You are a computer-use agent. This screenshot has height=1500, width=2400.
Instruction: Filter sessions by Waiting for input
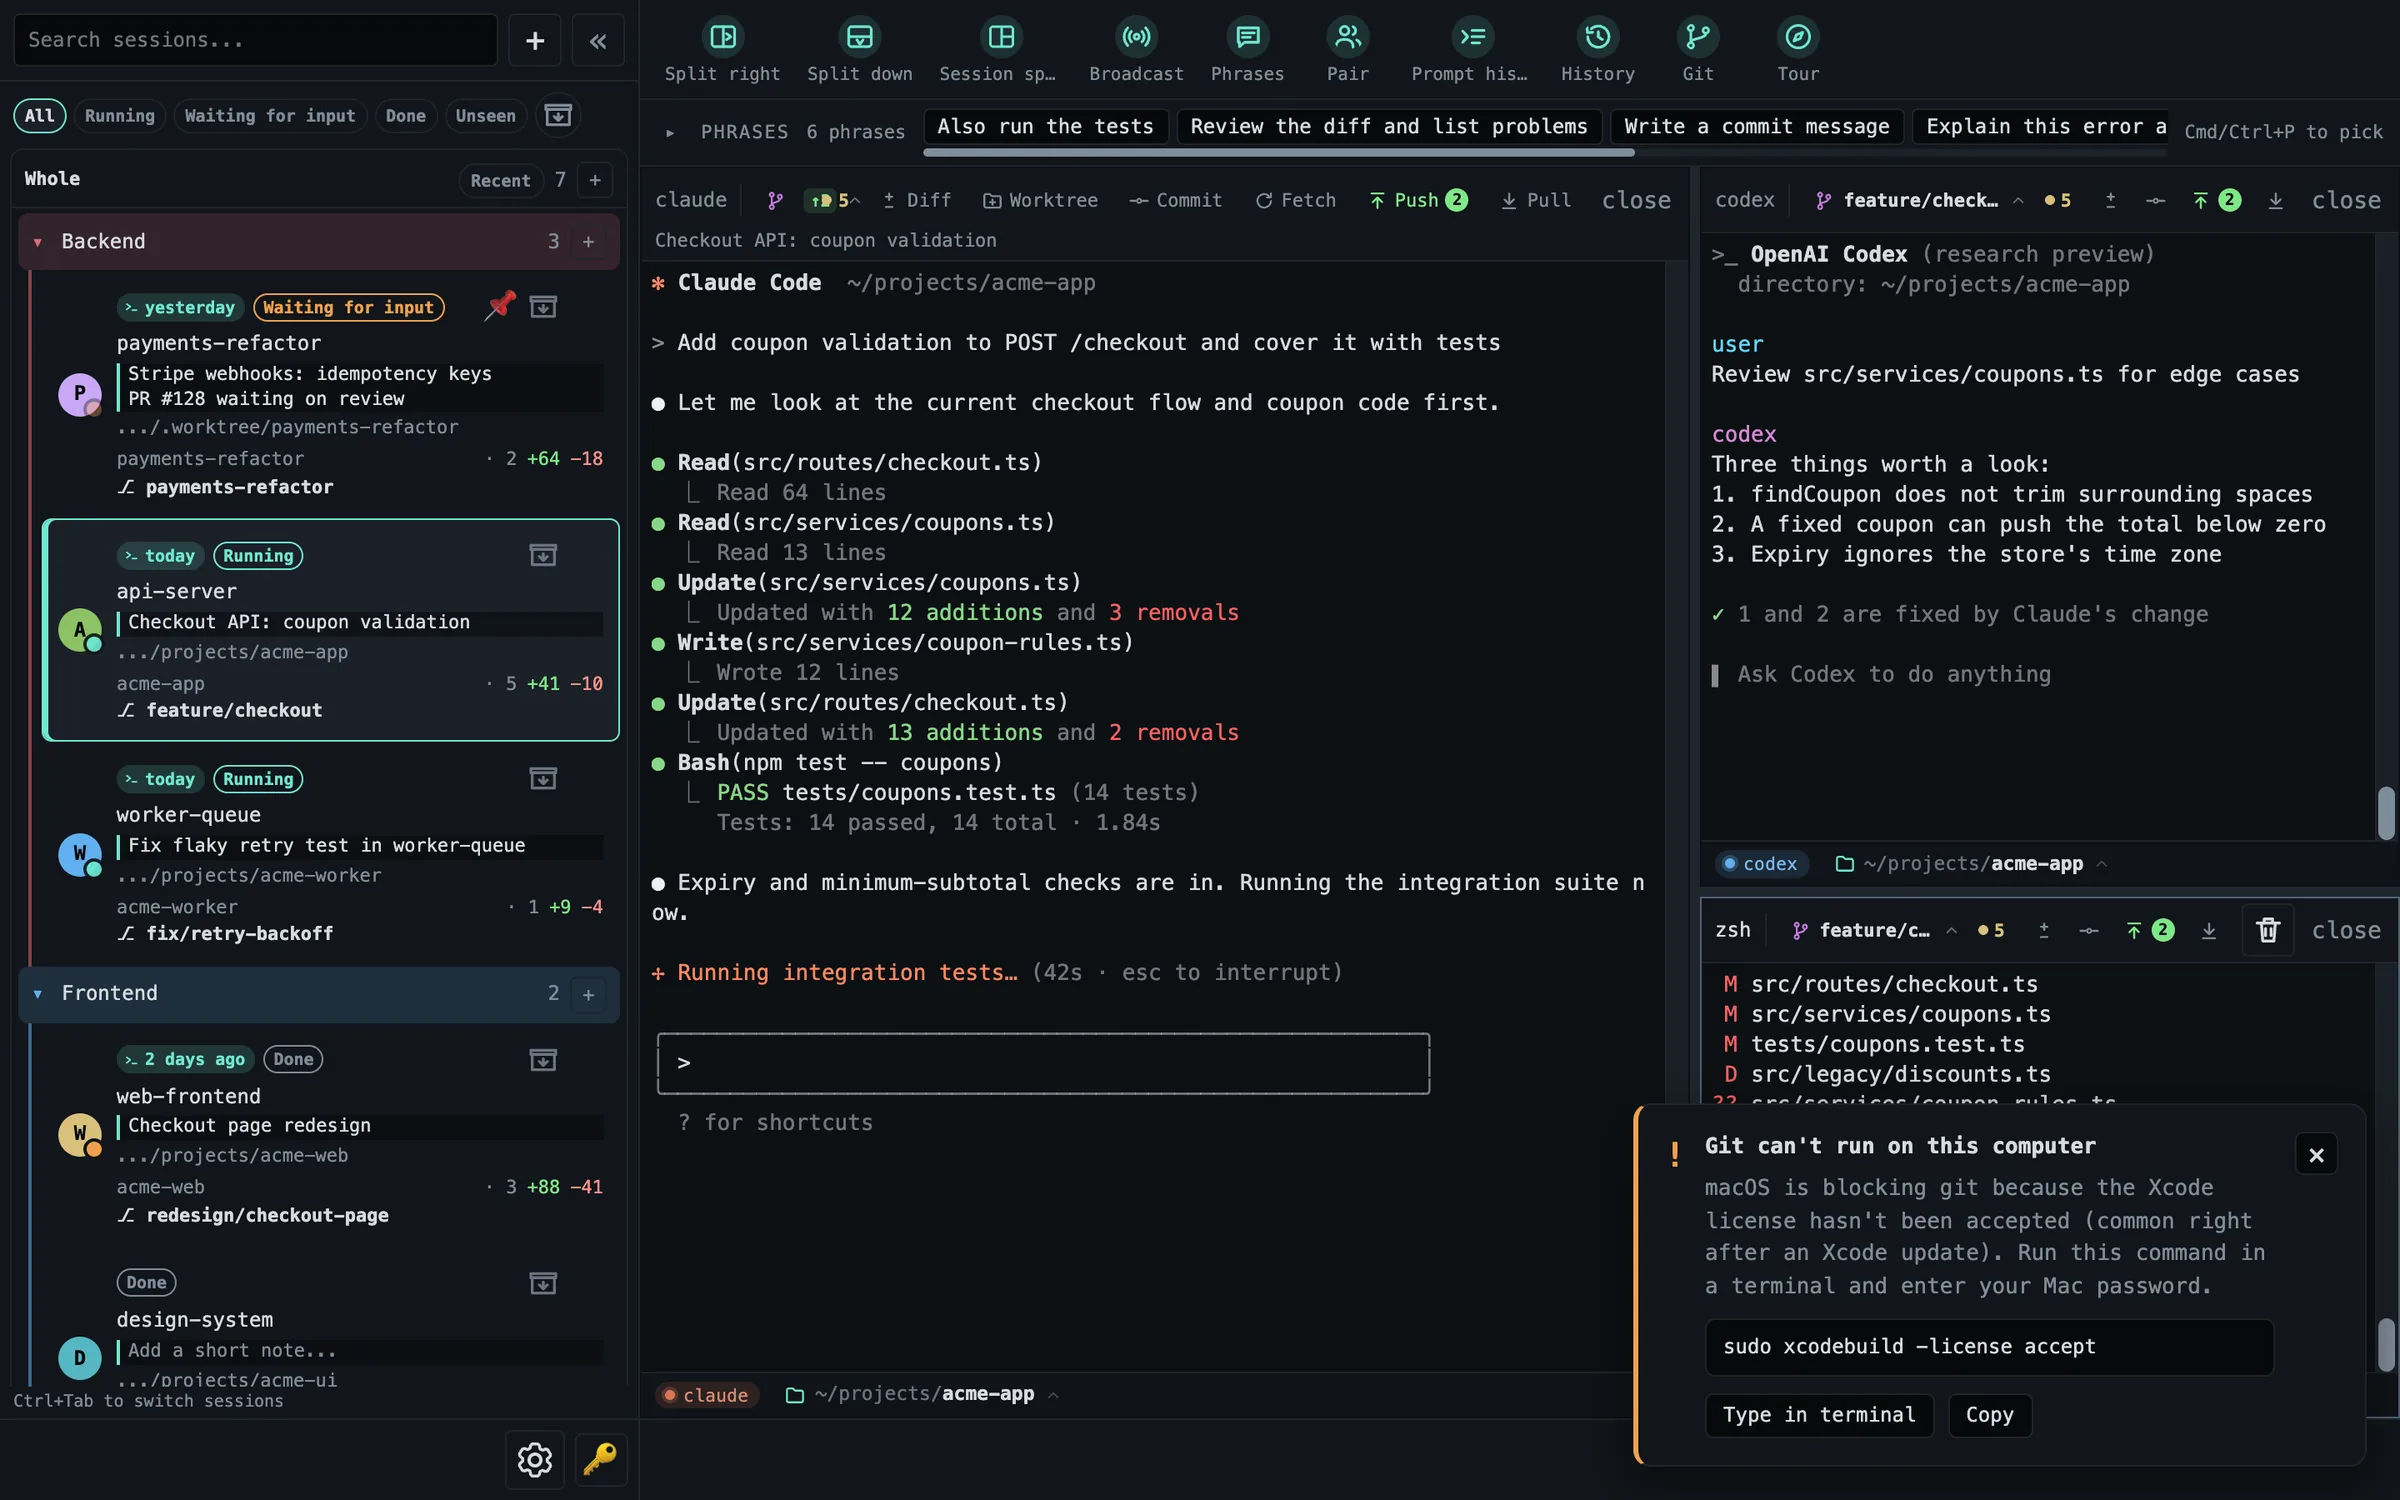[270, 116]
